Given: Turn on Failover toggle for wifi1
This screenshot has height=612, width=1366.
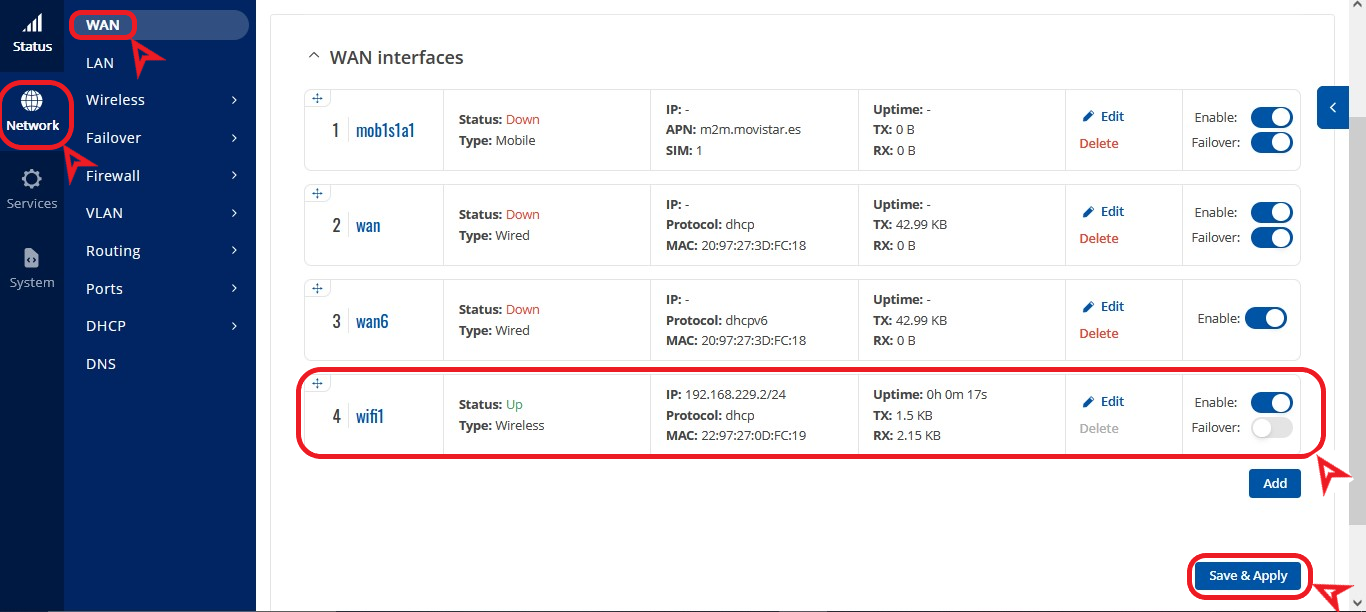Looking at the screenshot, I should click(x=1271, y=428).
